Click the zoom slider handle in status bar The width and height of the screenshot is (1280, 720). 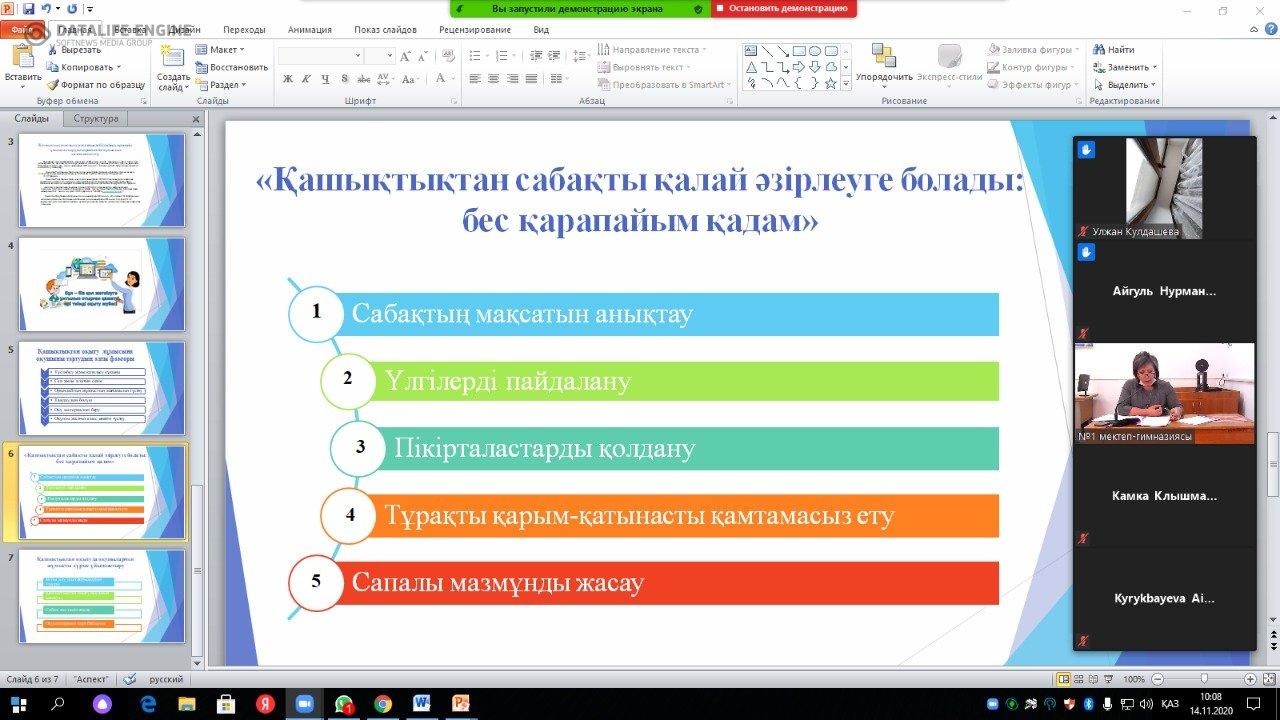[1203, 678]
